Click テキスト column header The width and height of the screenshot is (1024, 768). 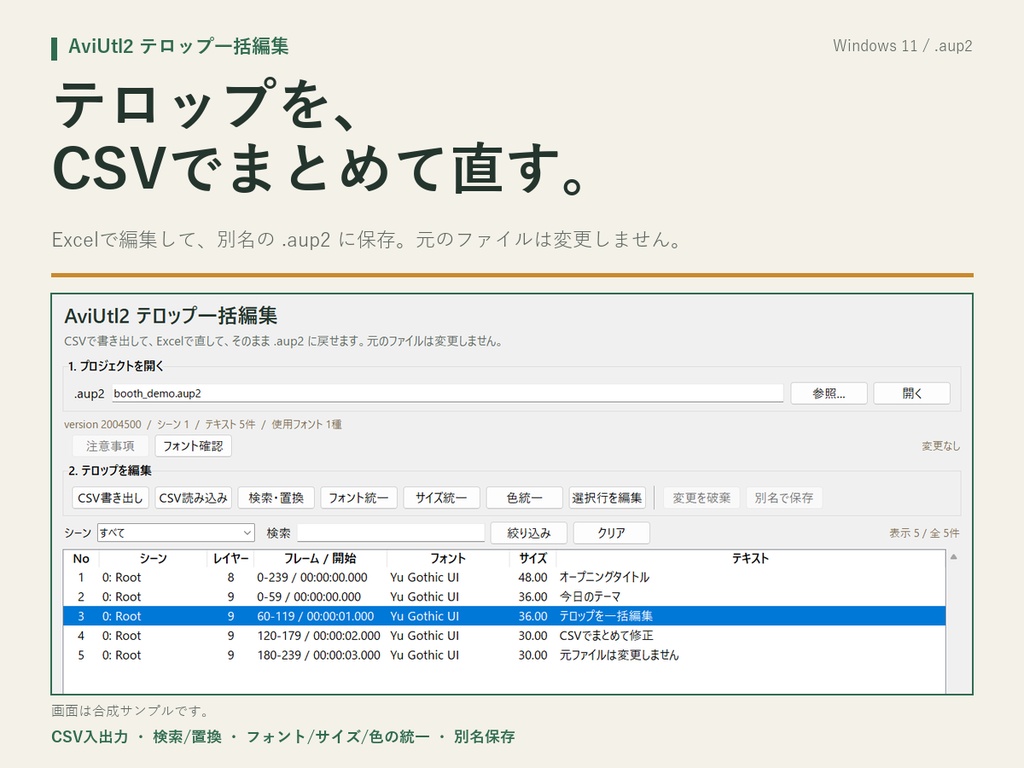click(750, 558)
